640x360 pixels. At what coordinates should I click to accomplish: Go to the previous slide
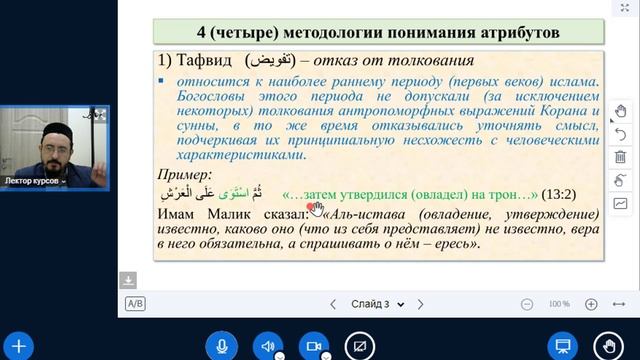click(333, 304)
